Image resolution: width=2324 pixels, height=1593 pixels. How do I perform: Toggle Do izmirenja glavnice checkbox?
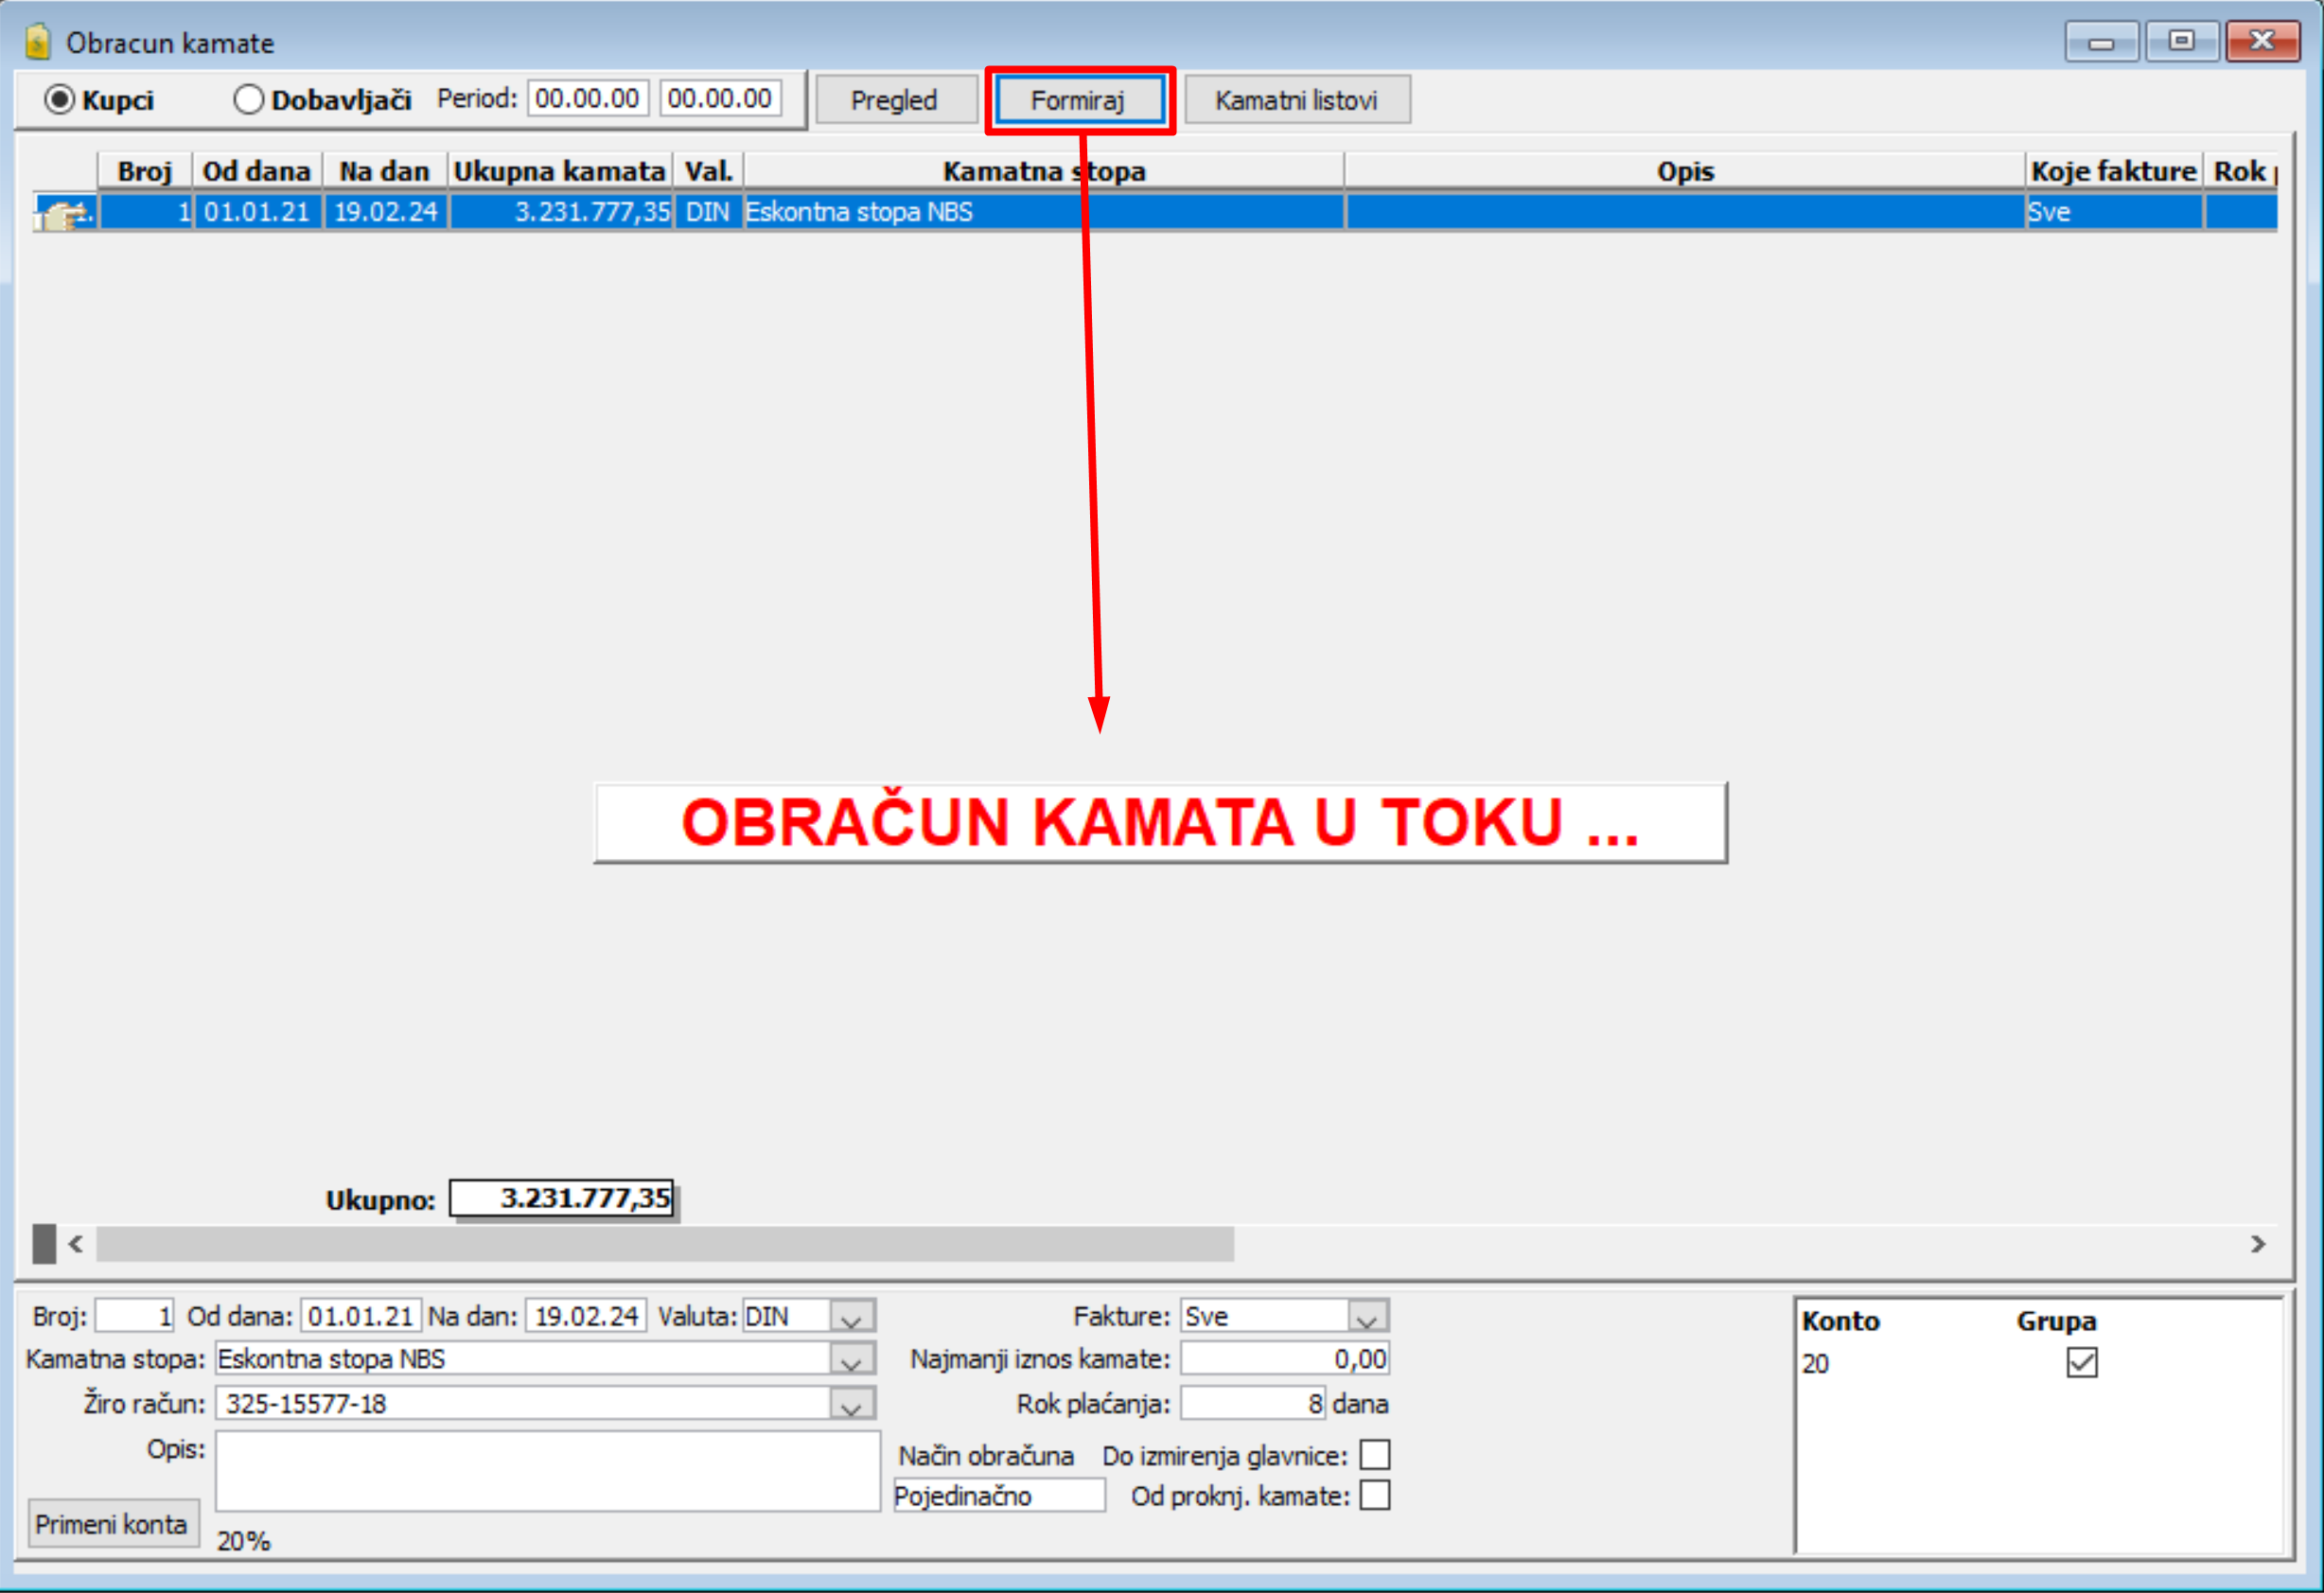pos(1375,1455)
